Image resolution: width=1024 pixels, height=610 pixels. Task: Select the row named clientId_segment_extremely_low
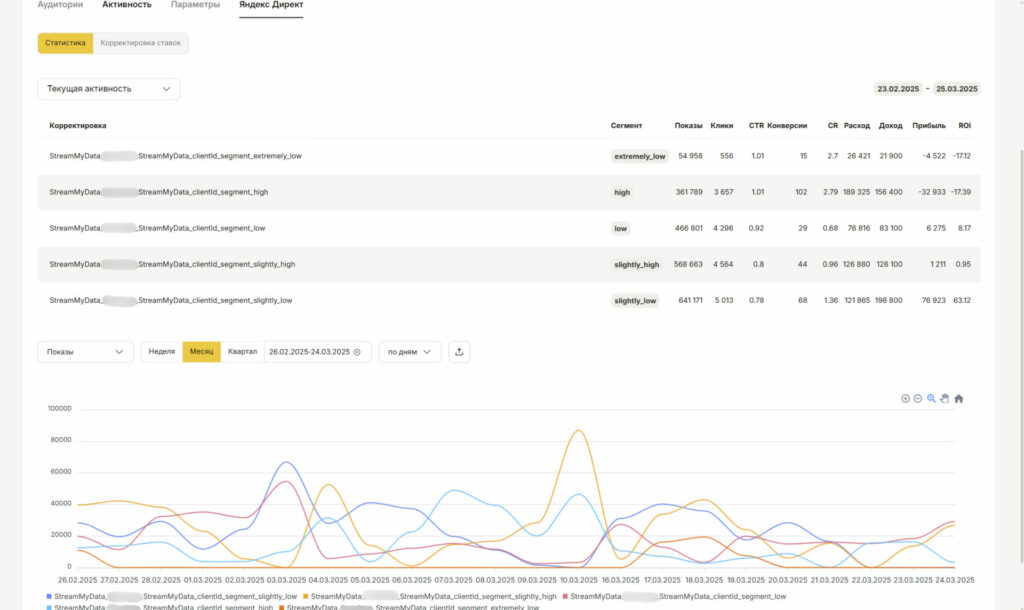click(509, 156)
